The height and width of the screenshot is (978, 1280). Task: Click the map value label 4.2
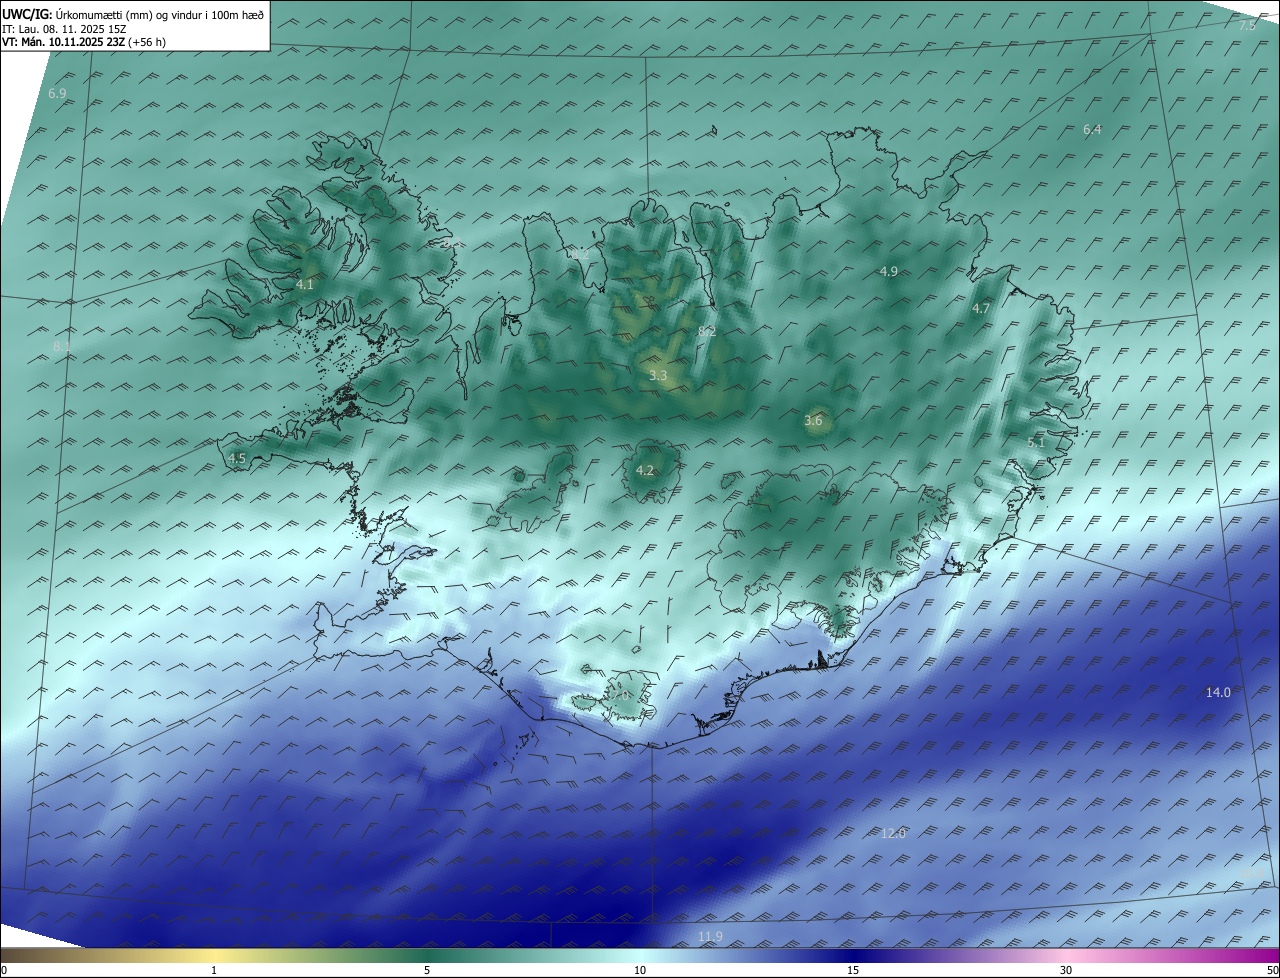[x=645, y=471]
